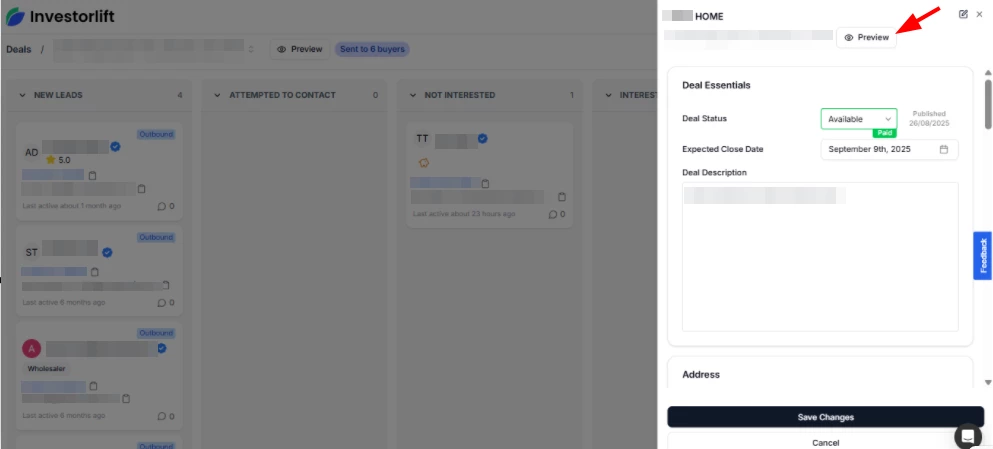Image resolution: width=993 pixels, height=449 pixels.
Task: Click the scrollbar thumb in the deal panel
Action: pyautogui.click(x=987, y=104)
